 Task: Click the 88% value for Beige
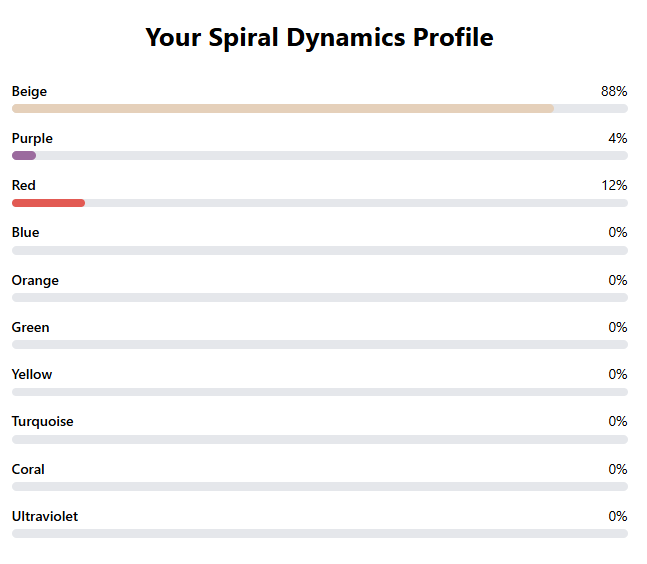614,91
